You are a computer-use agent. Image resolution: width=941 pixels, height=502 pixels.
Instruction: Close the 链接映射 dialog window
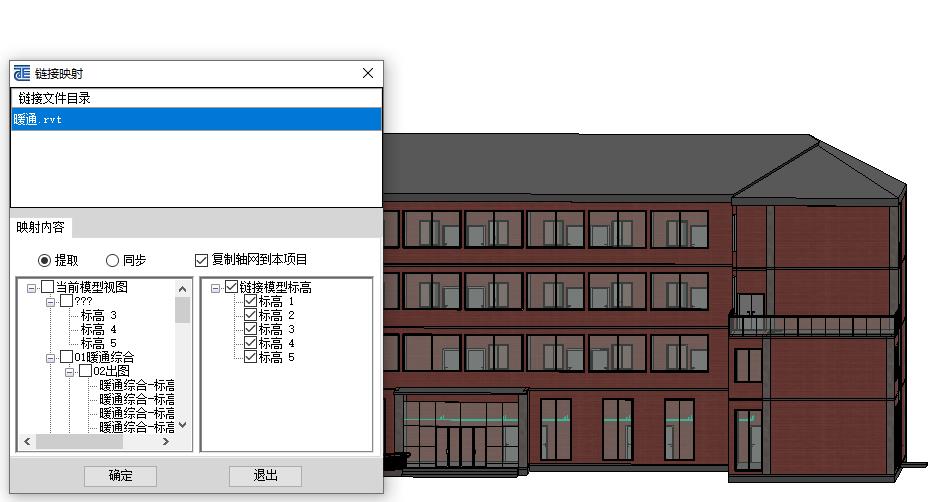point(368,73)
